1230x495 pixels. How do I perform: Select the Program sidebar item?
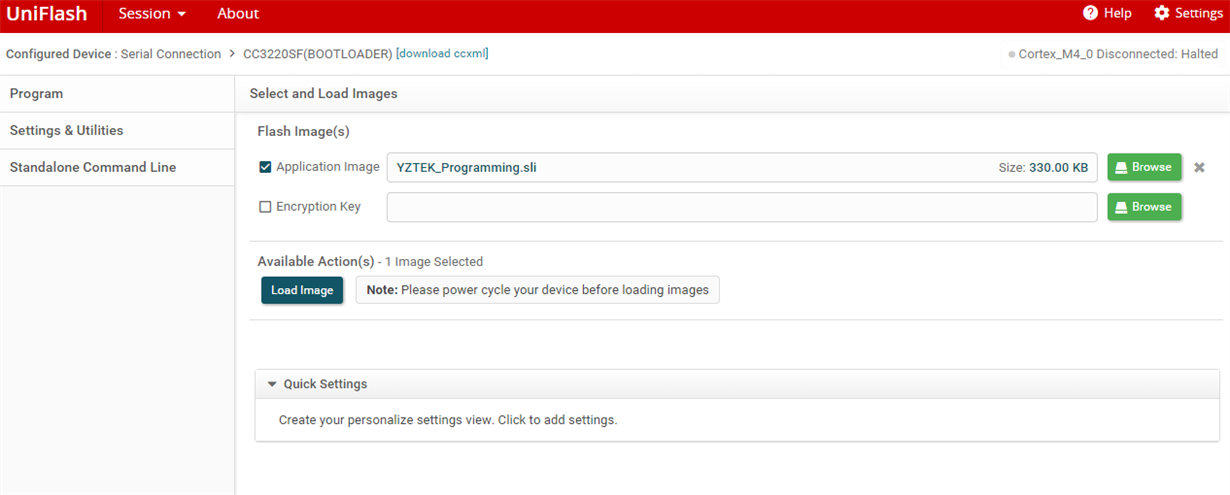[x=117, y=94]
